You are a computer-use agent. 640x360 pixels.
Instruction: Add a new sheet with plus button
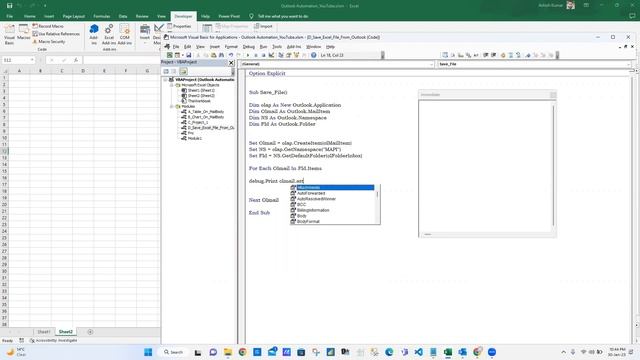pyautogui.click(x=90, y=332)
